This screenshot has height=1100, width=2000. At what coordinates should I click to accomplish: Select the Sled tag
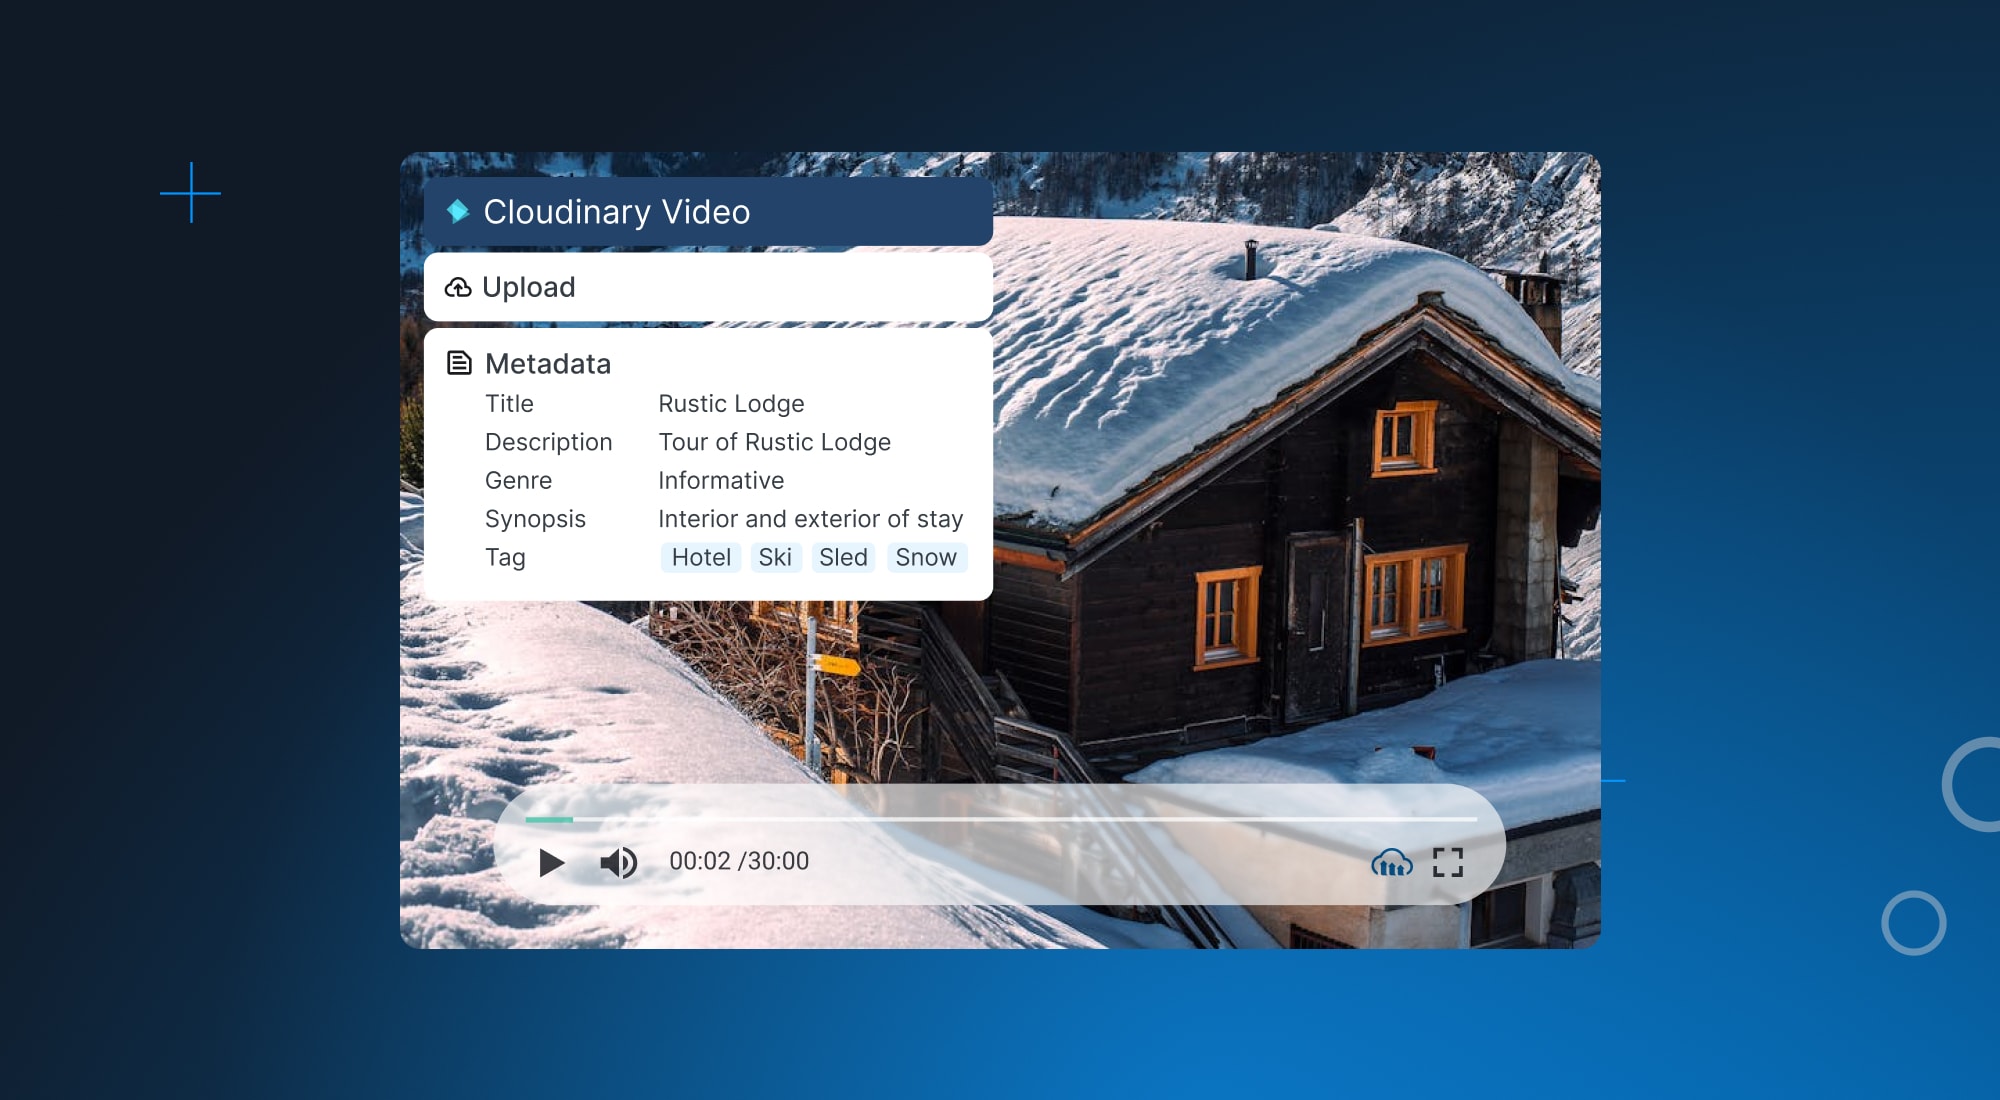point(843,557)
